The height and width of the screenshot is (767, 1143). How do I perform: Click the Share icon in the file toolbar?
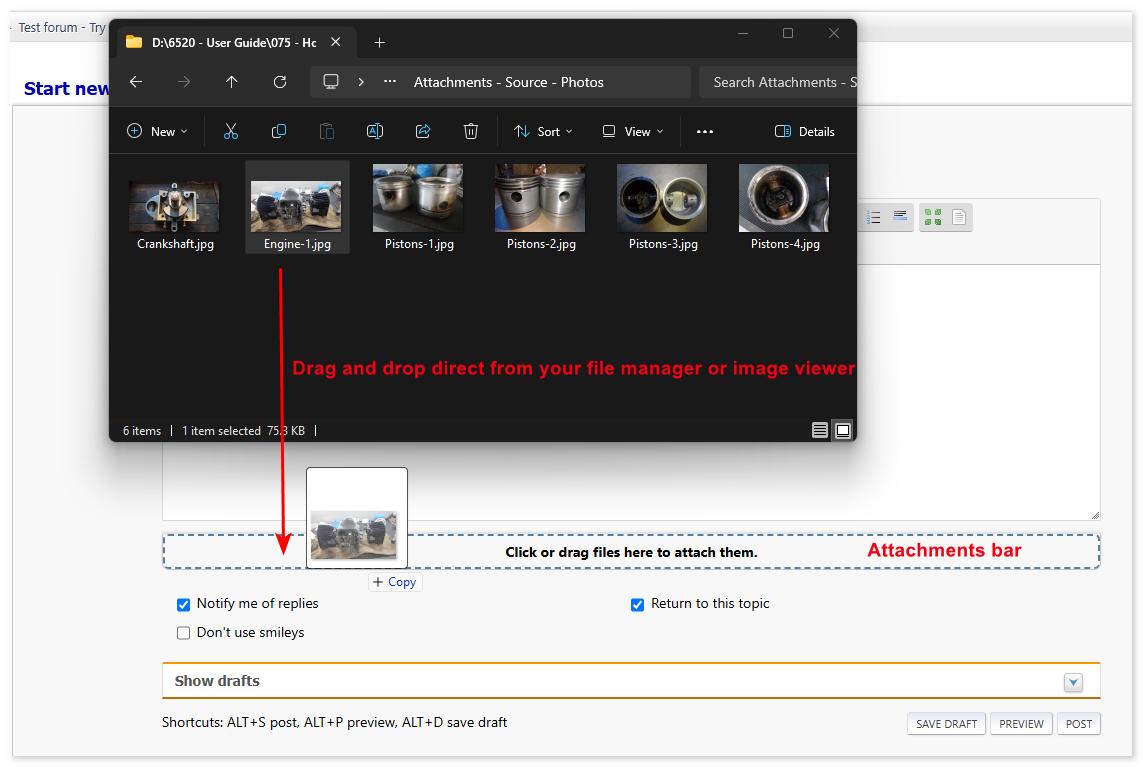coord(423,131)
